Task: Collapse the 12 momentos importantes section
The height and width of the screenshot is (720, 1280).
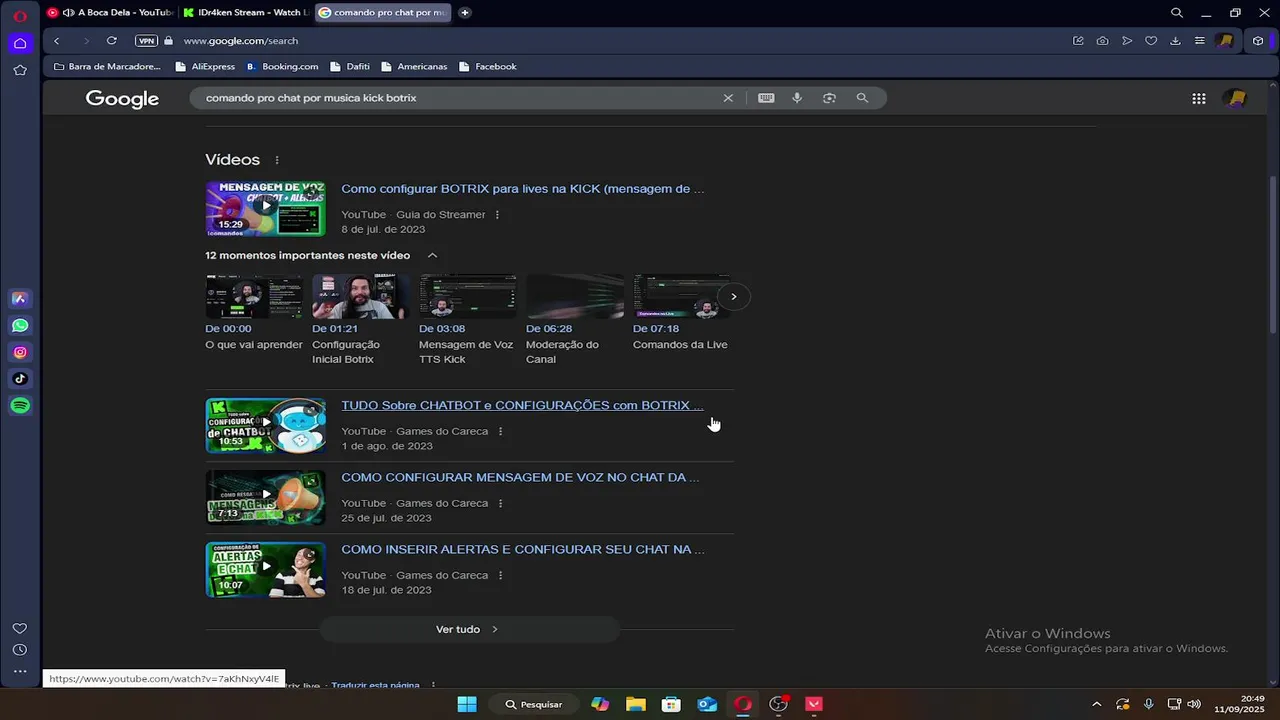Action: tap(432, 256)
